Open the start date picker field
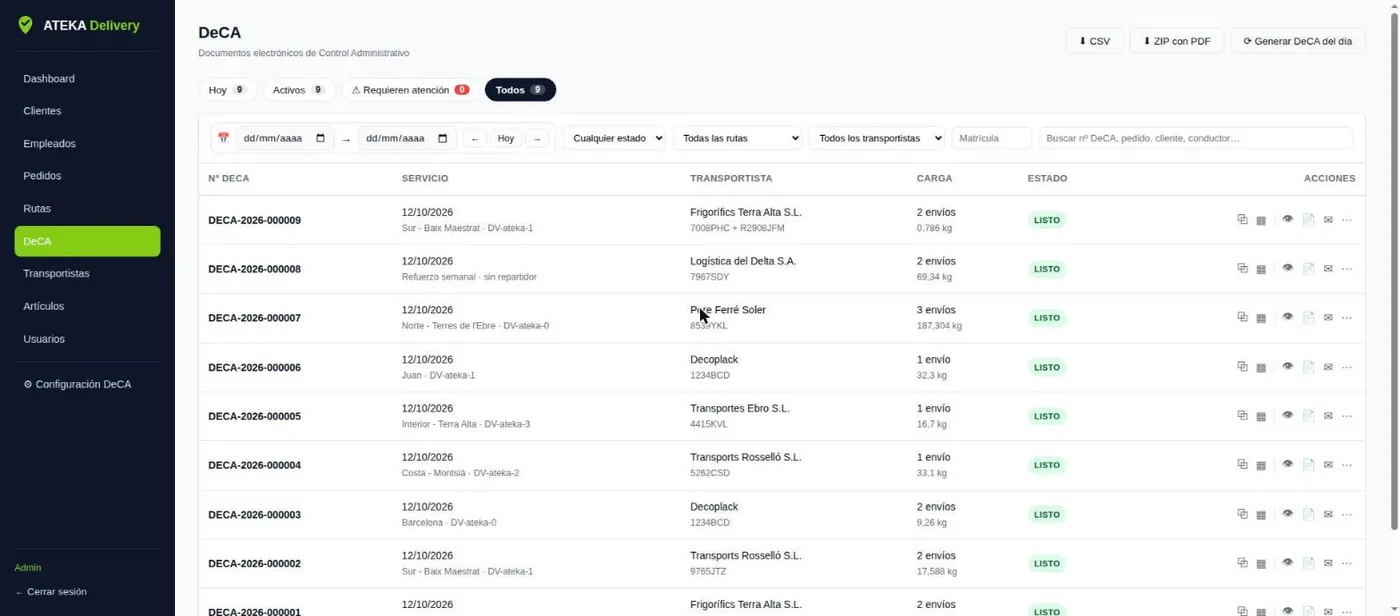Viewport: 1400px width, 616px height. [x=284, y=138]
